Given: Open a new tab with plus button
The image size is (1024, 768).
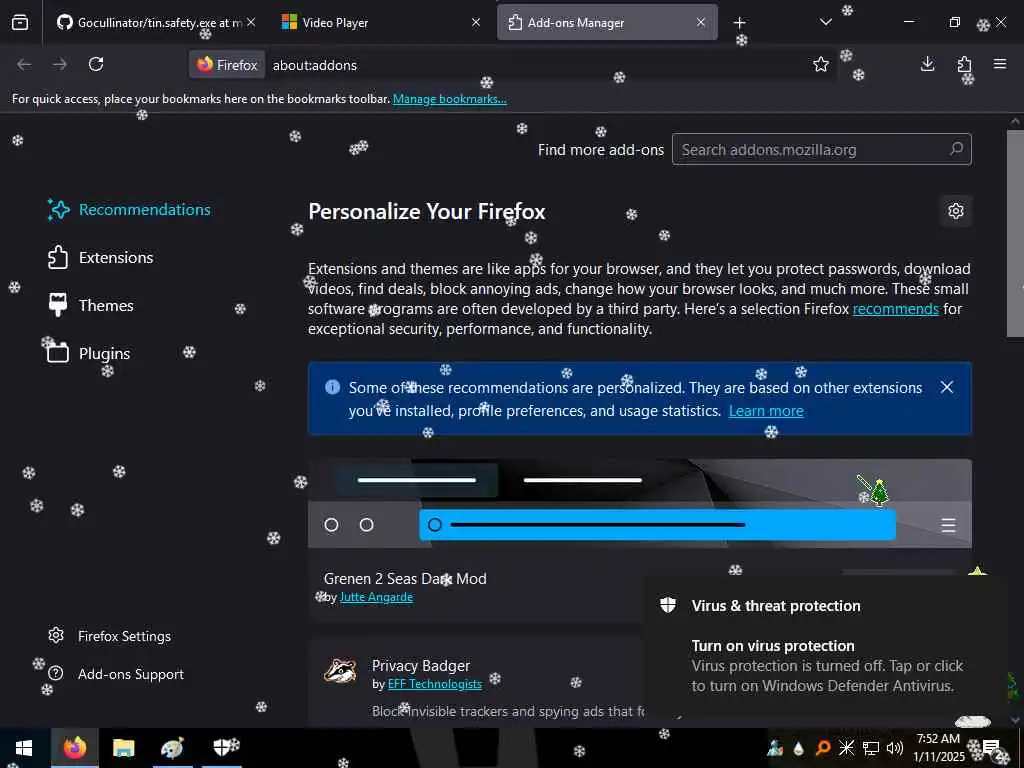Looking at the screenshot, I should click(x=739, y=23).
